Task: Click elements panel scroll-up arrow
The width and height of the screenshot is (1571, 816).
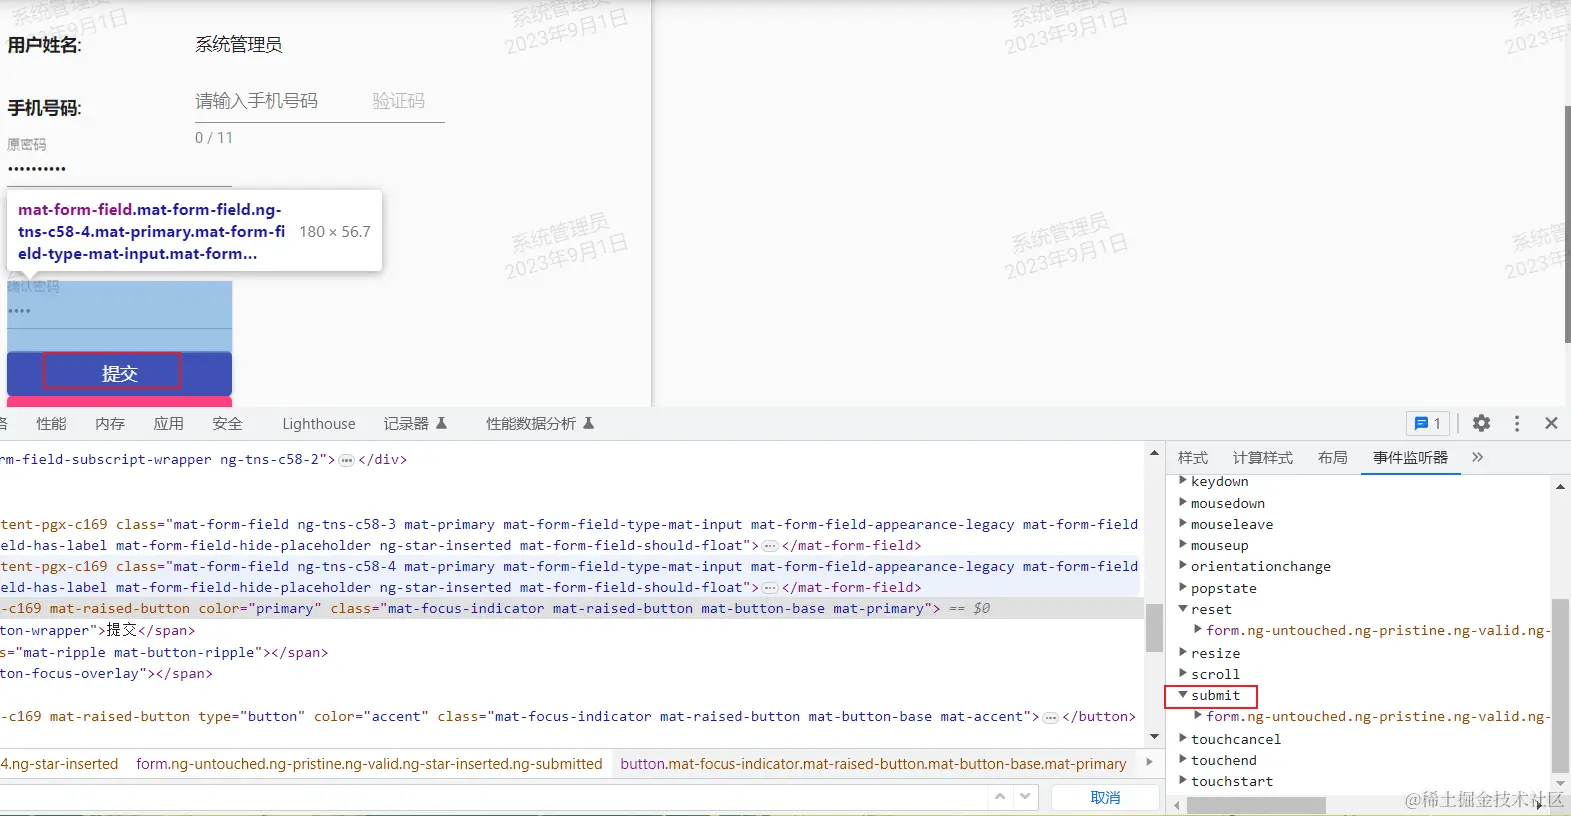Action: coord(1154,453)
